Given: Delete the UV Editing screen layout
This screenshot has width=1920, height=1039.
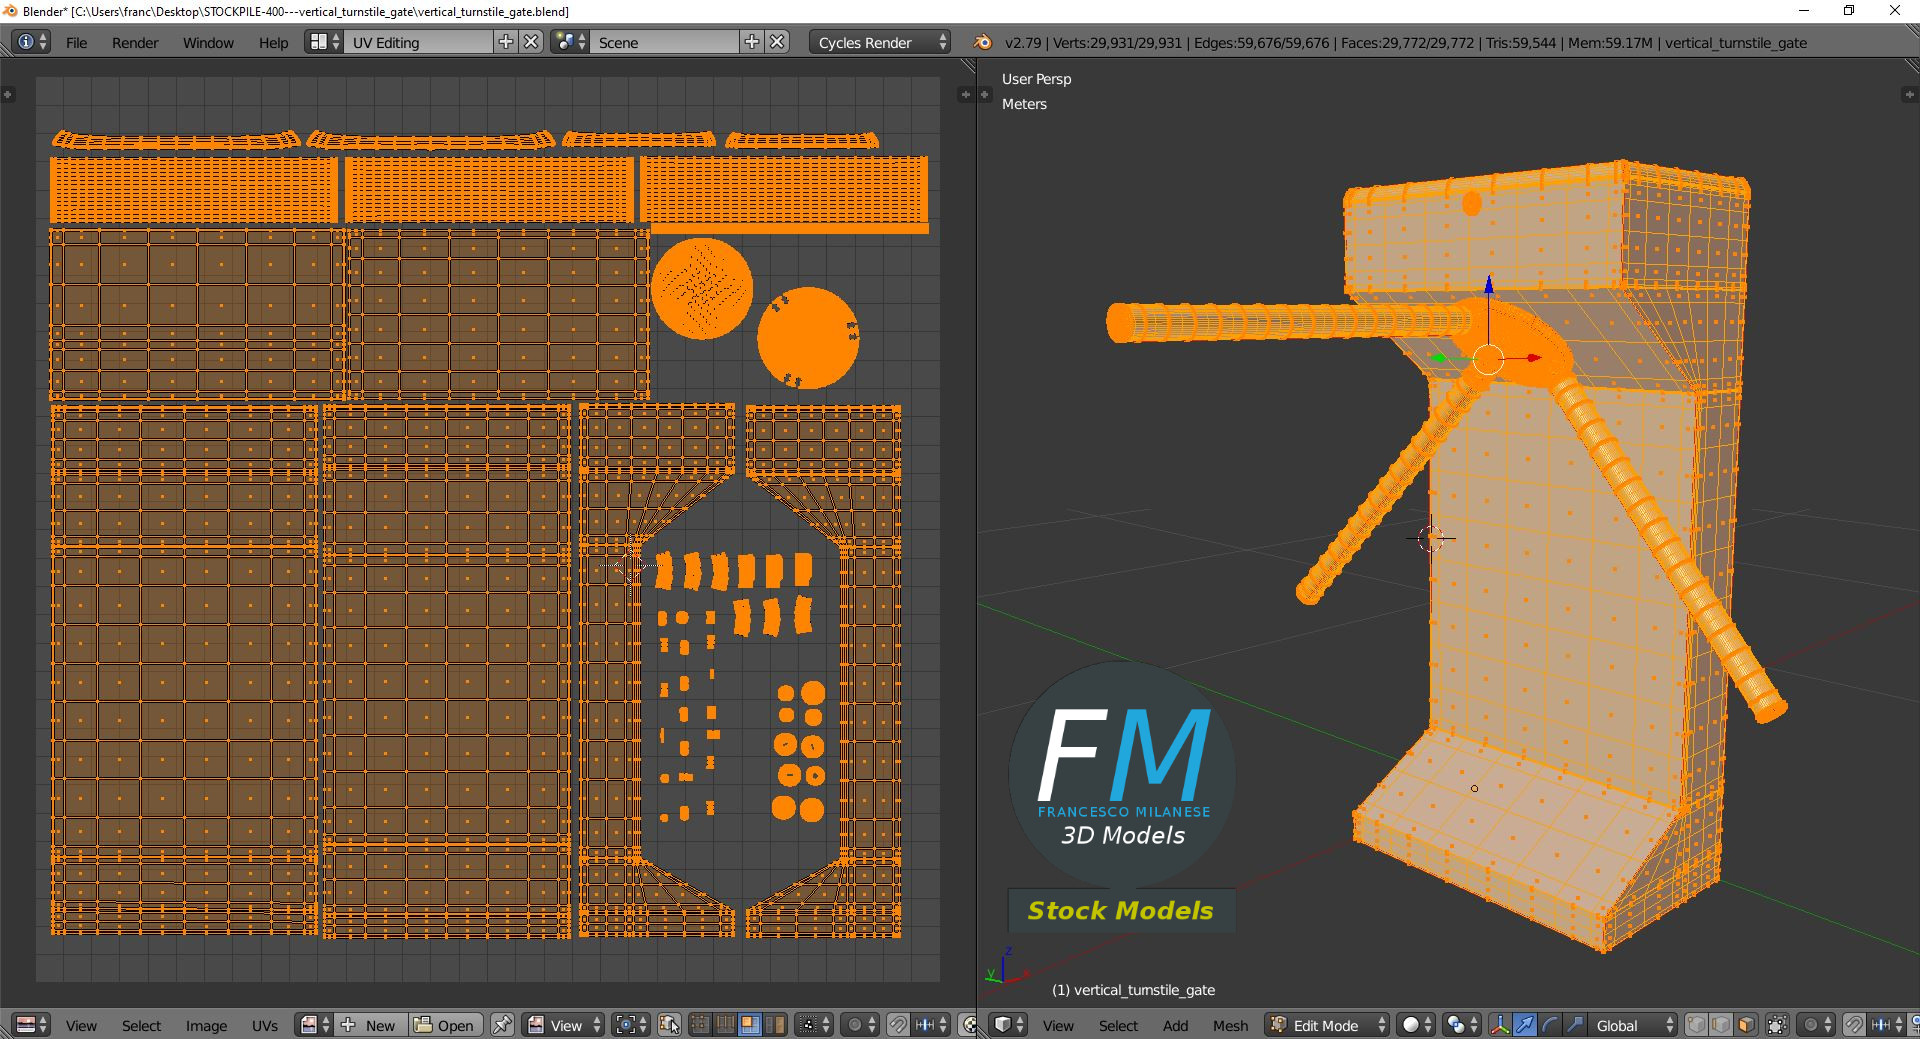Looking at the screenshot, I should point(531,42).
